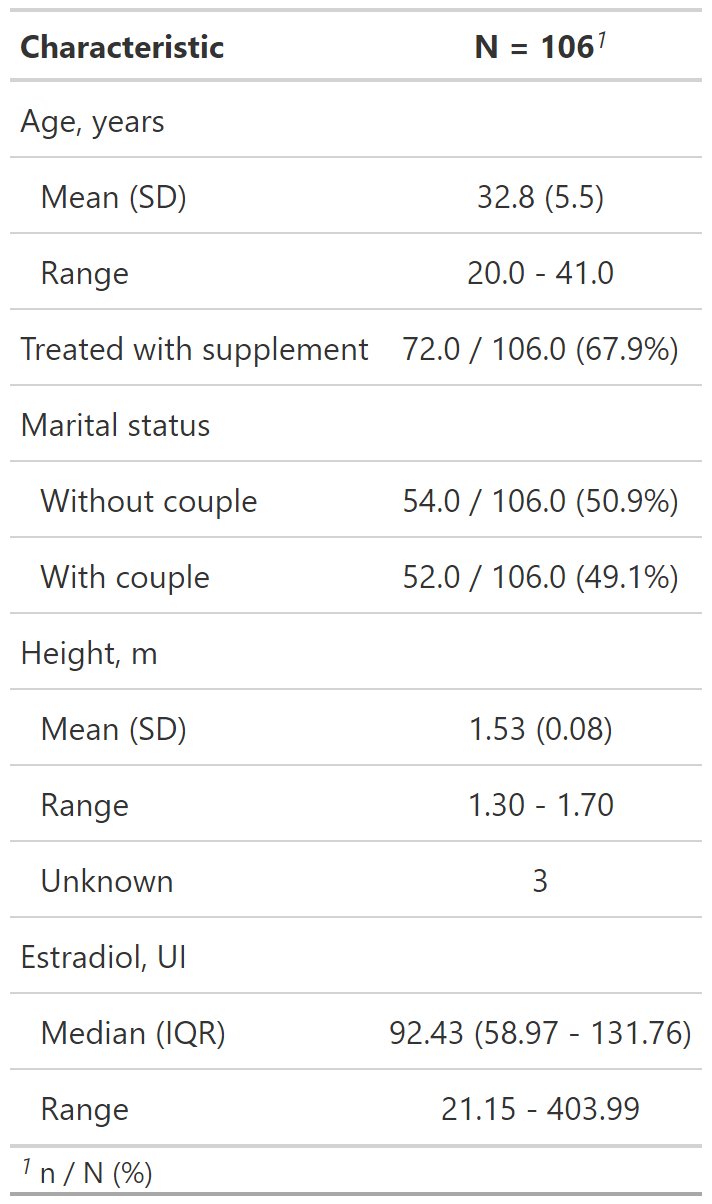Screen dimensions: 712x1204
Task: Click the Marital status row label
Action: (x=116, y=426)
